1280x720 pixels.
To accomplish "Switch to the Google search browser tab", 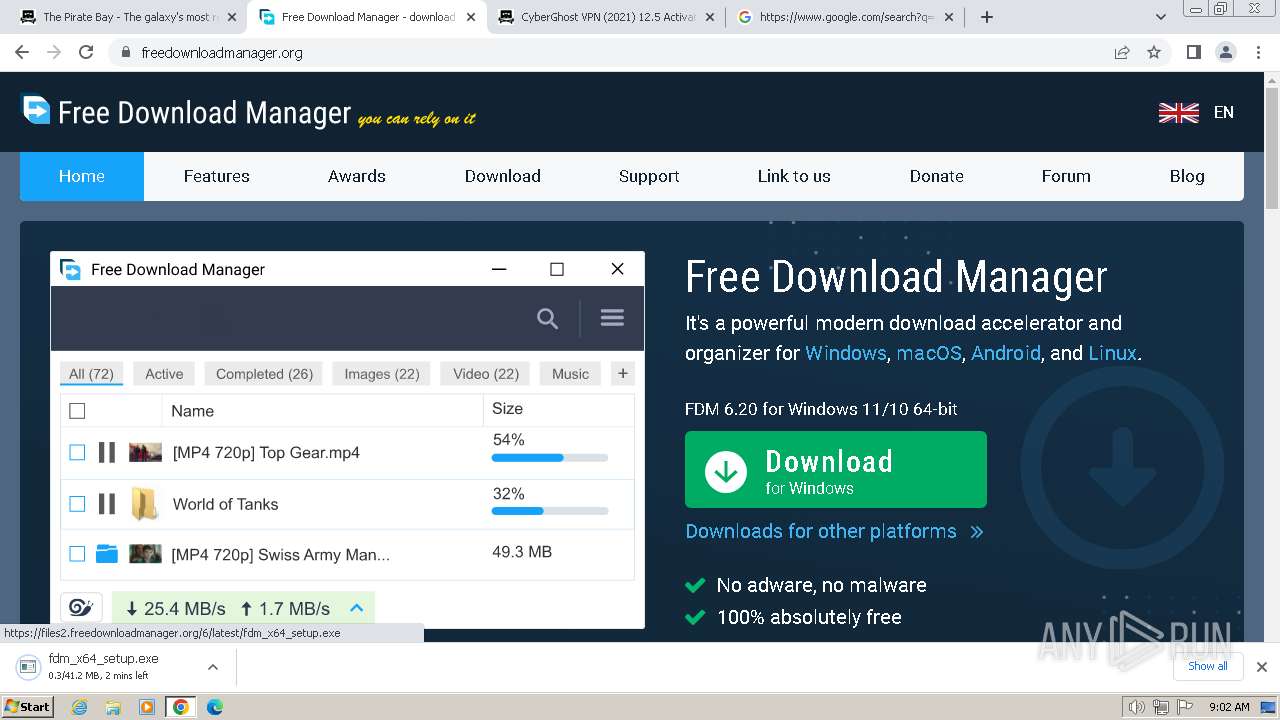I will [845, 17].
